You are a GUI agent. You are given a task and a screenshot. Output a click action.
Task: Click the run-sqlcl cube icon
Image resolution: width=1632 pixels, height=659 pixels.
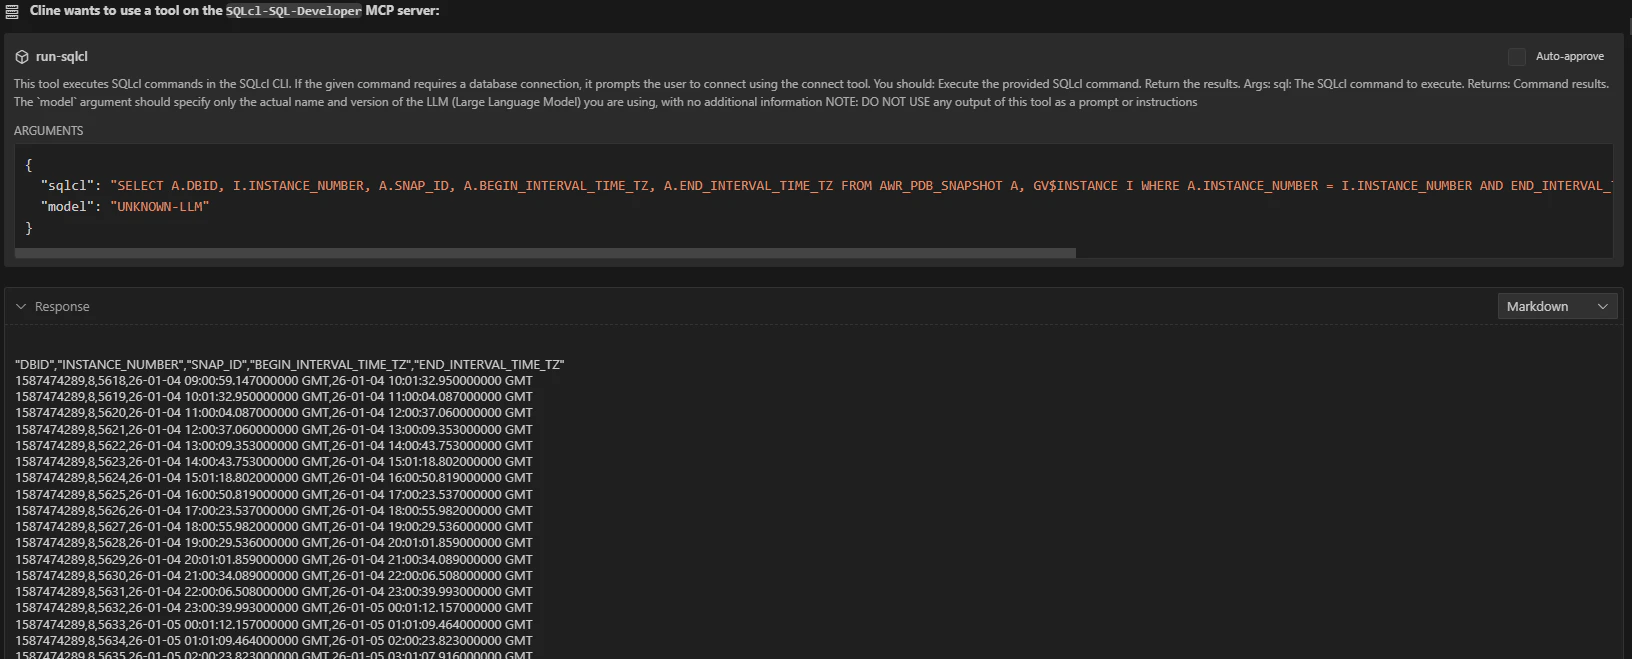[22, 57]
